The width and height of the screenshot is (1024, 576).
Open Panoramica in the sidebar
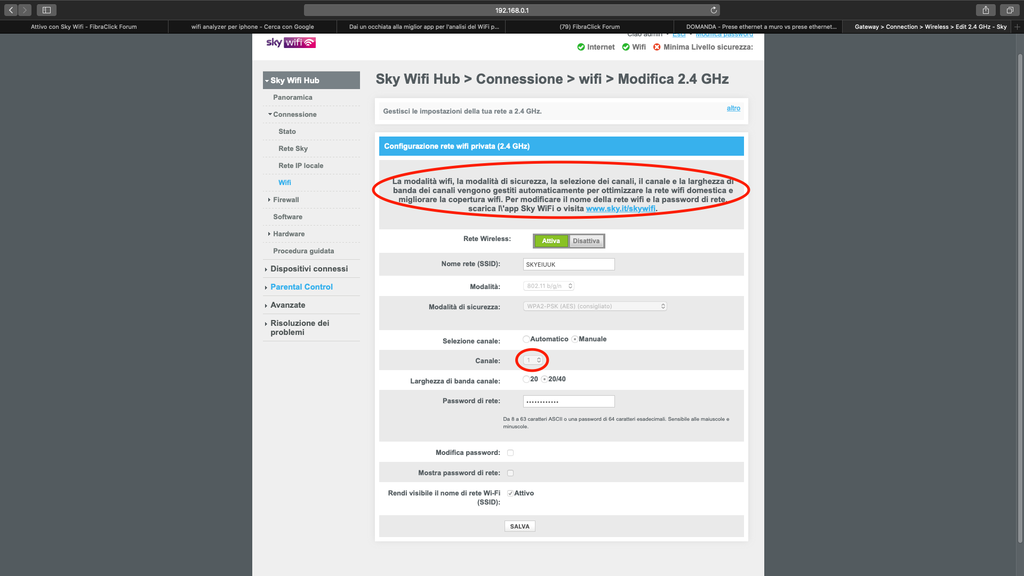(293, 97)
